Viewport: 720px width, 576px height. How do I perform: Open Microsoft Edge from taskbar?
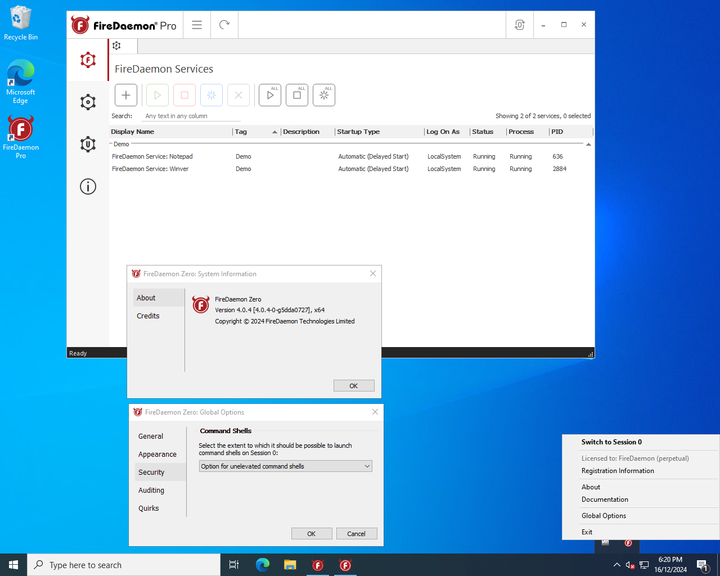[262, 565]
